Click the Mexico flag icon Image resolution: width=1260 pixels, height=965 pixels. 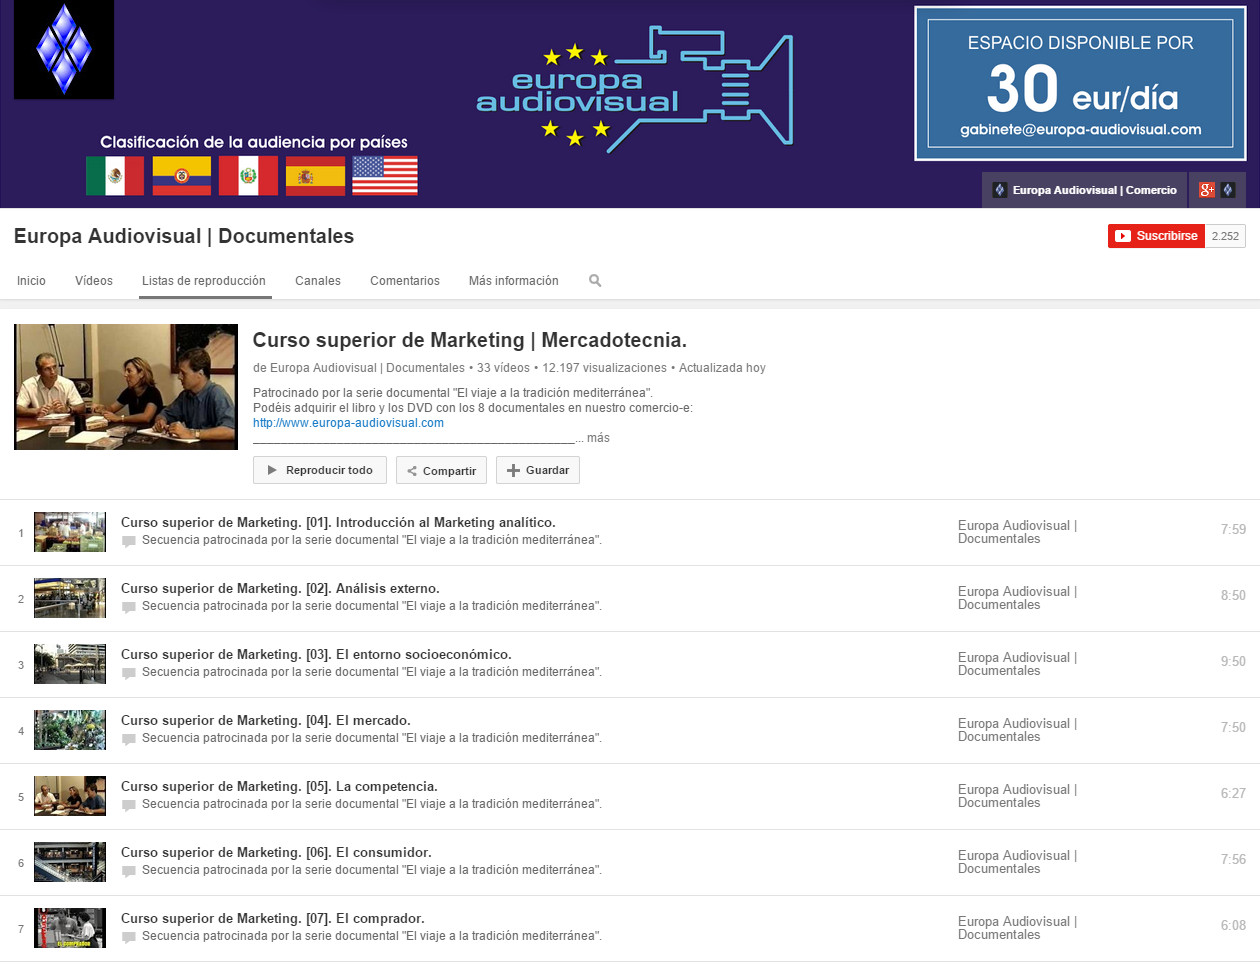(x=115, y=176)
